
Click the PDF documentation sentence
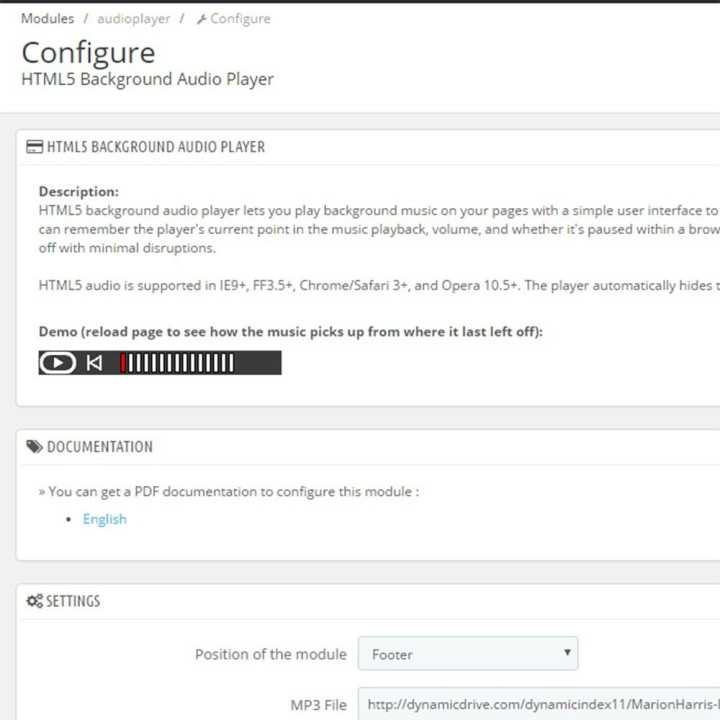point(229,491)
